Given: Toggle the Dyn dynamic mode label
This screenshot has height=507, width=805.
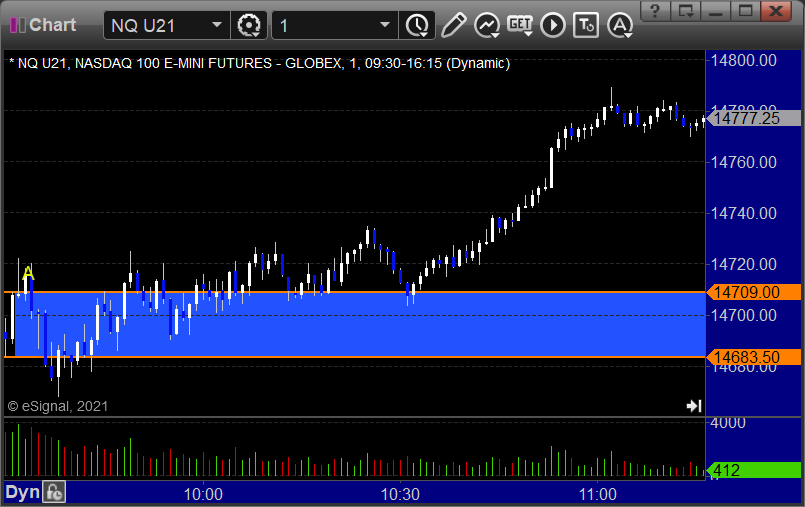Looking at the screenshot, I should click(x=22, y=493).
